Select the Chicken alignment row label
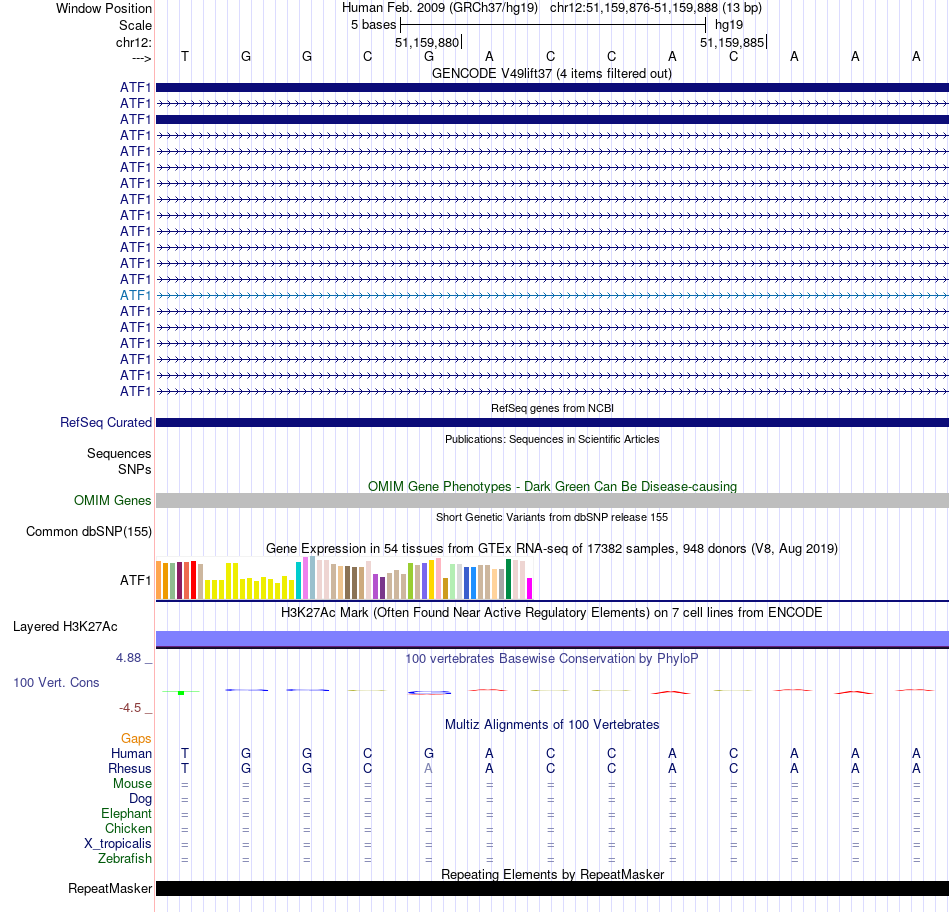The width and height of the screenshot is (950, 912). click(128, 828)
